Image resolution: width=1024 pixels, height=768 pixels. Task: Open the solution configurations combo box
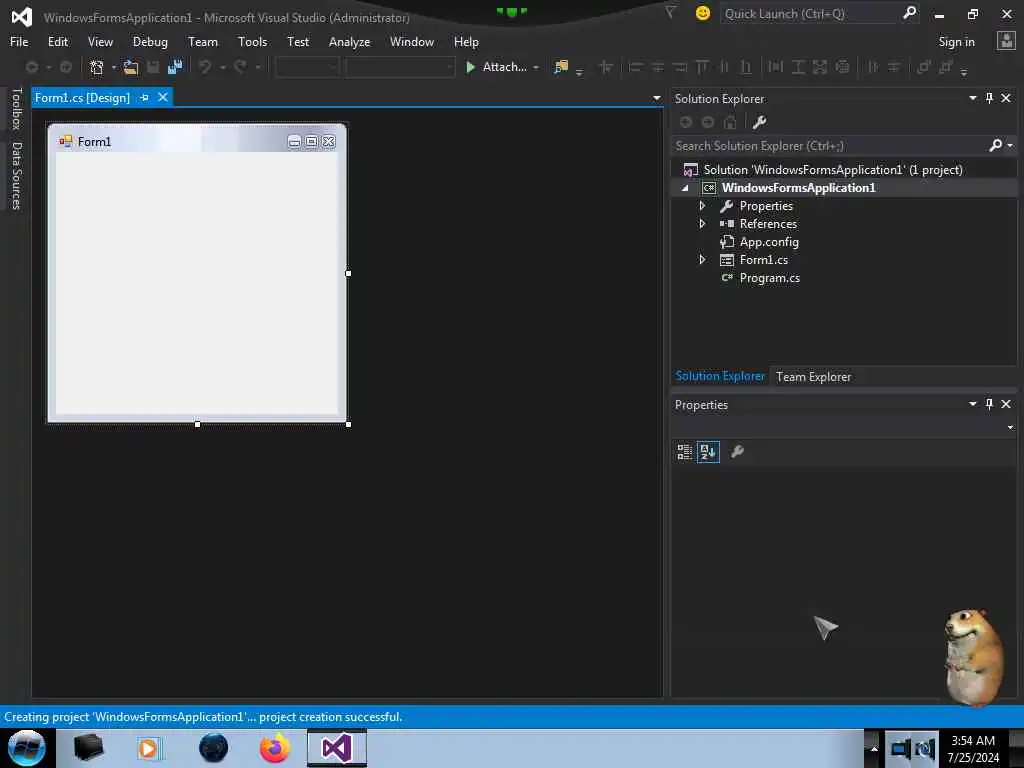click(x=307, y=67)
